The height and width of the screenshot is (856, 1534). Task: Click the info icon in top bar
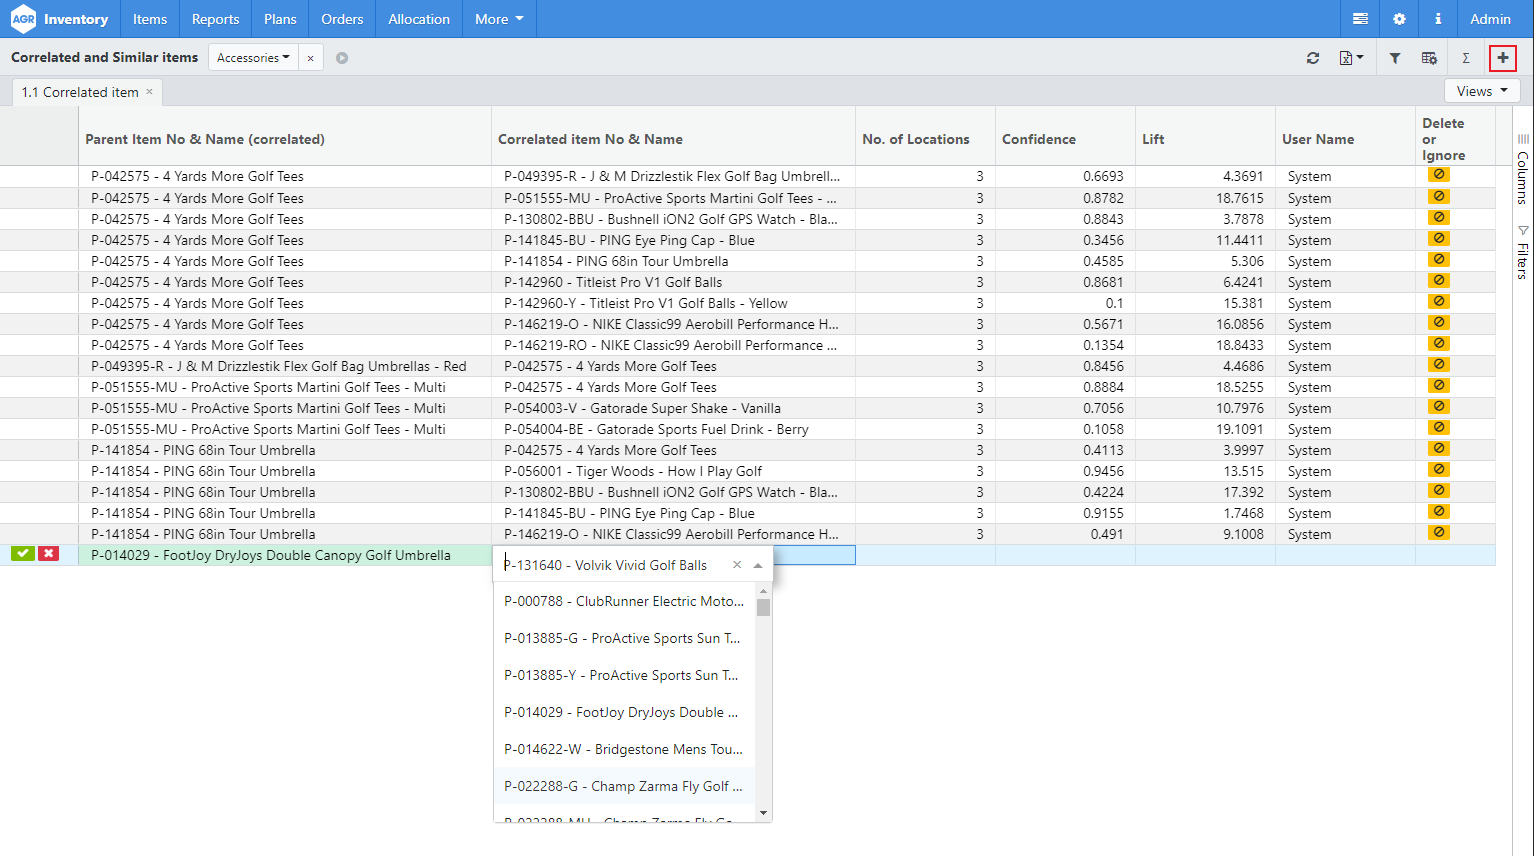1437,18
